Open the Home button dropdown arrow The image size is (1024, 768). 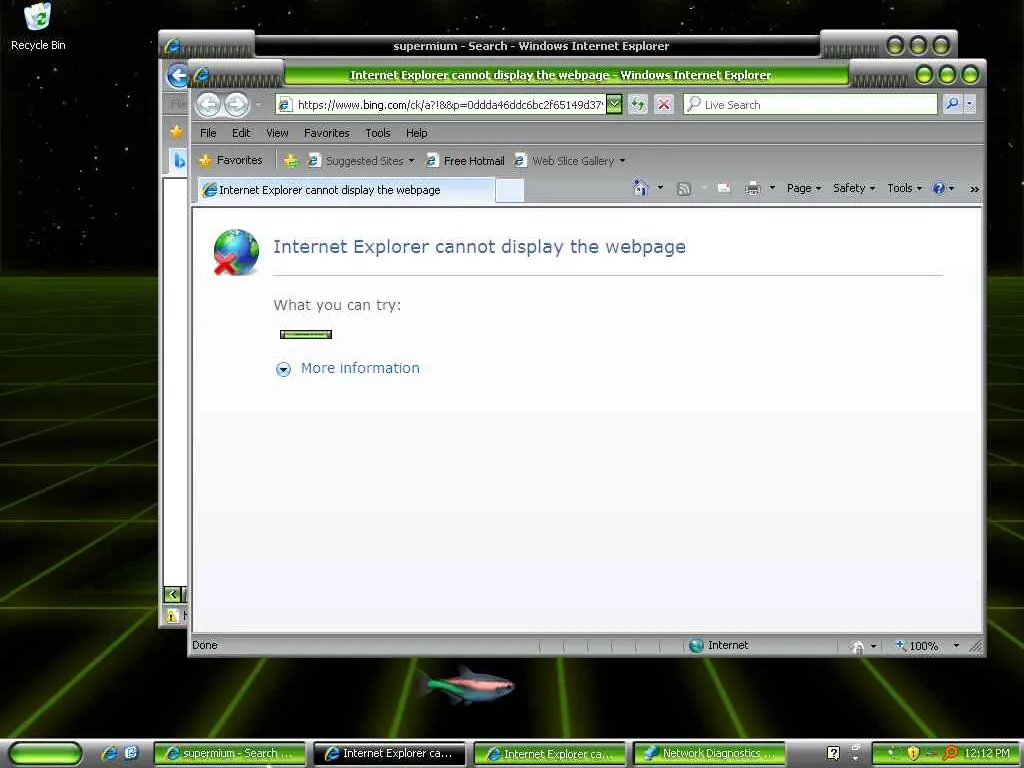tap(660, 188)
